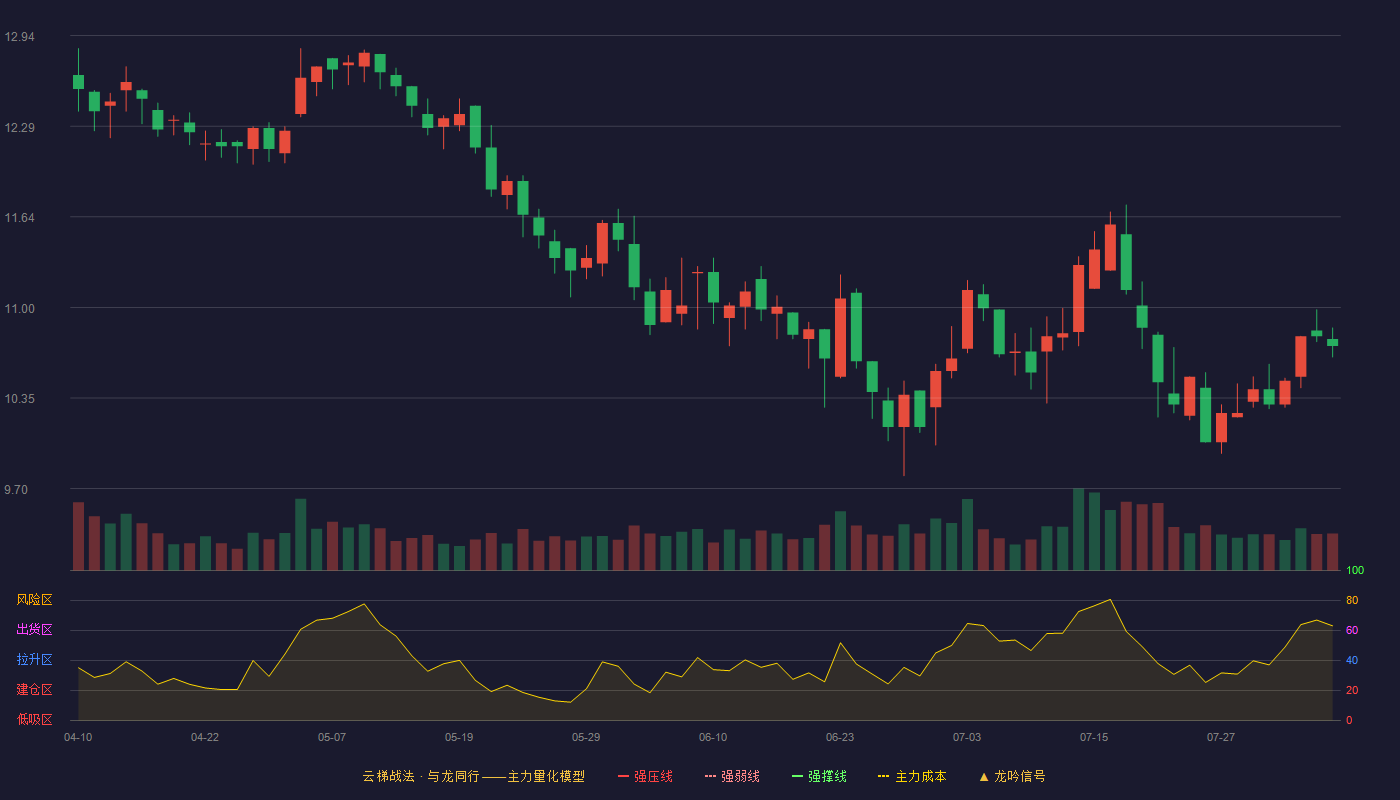Click the green 100 indicator scale value
1400x800 pixels.
(x=1355, y=571)
